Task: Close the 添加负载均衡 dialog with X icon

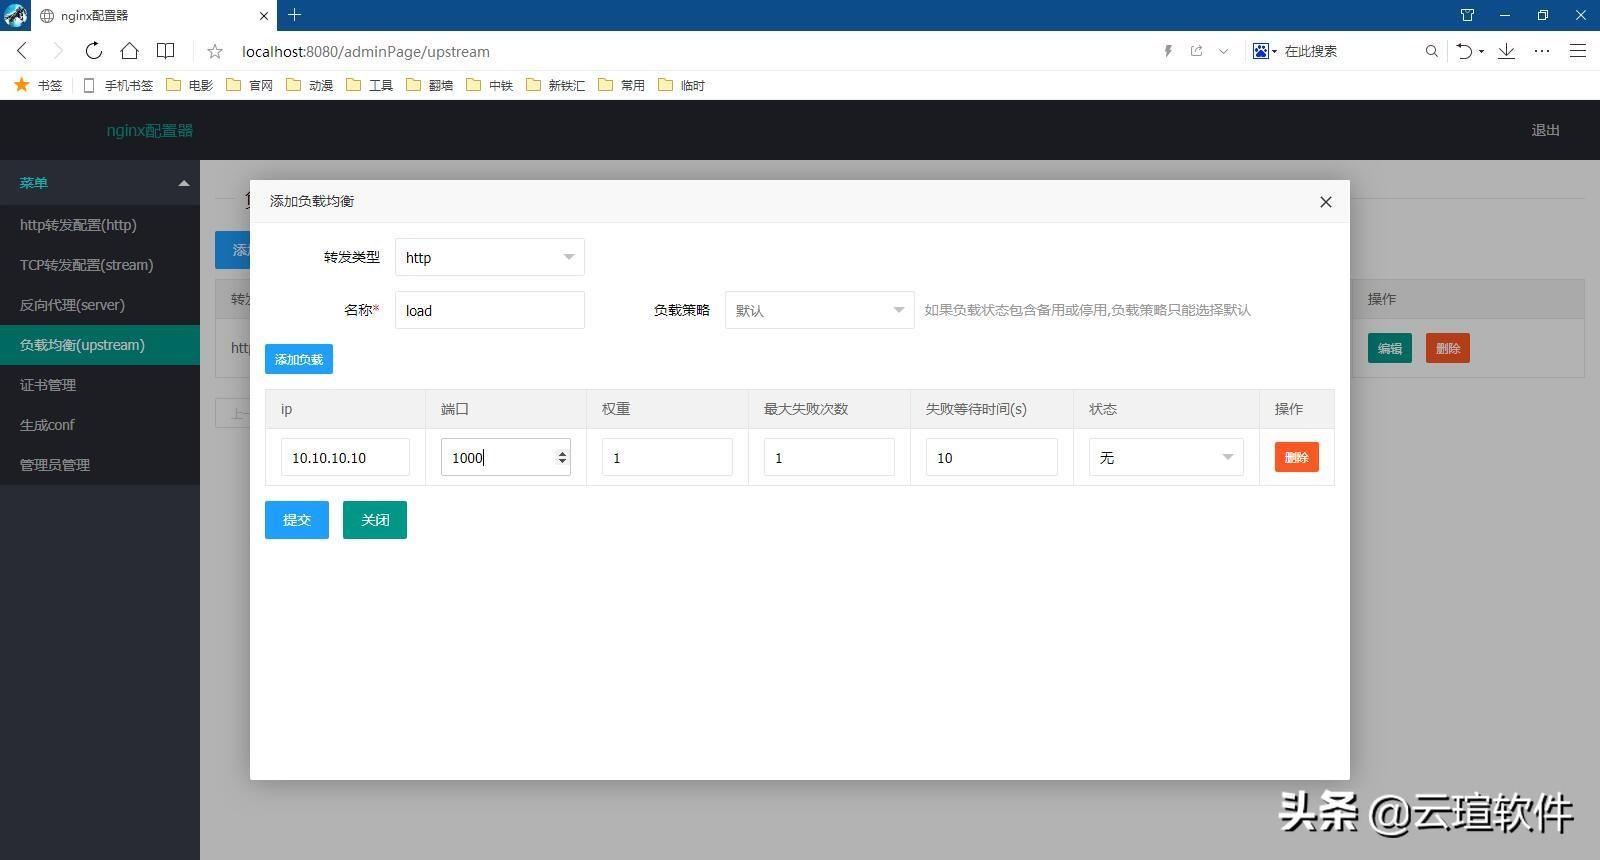Action: pyautogui.click(x=1326, y=202)
